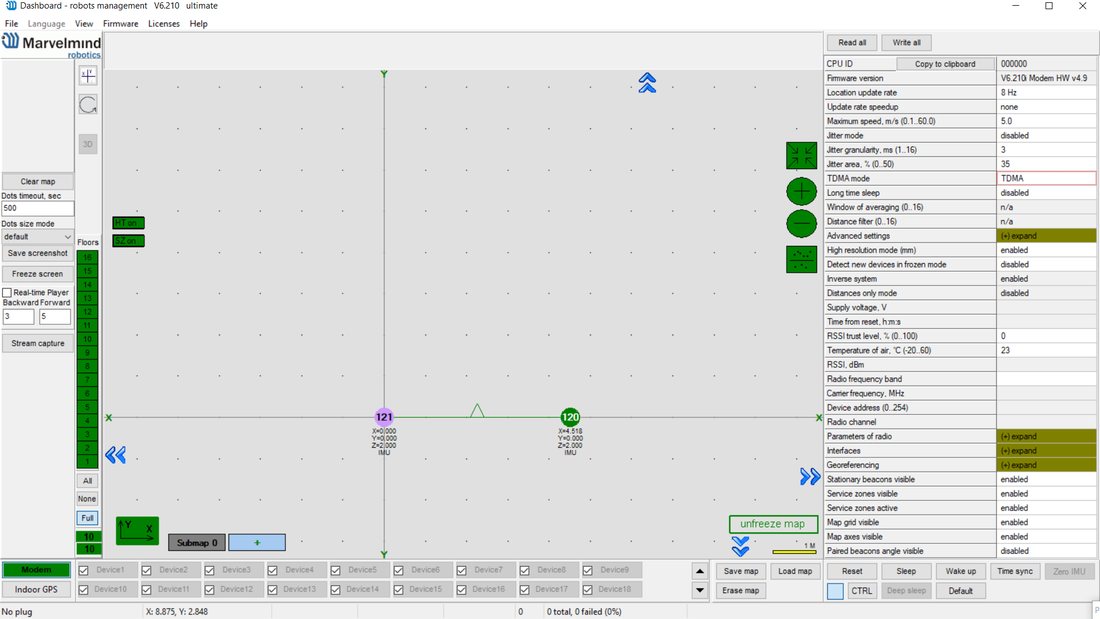Click the up arrow beside device list
Image resolution: width=1100 pixels, height=619 pixels.
(x=699, y=571)
